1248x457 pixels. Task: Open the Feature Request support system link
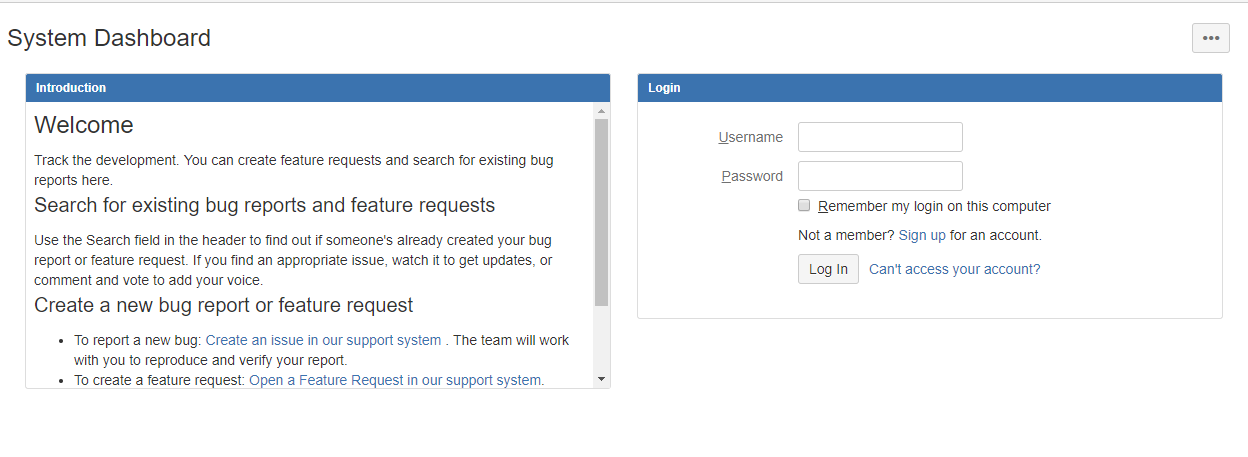395,380
